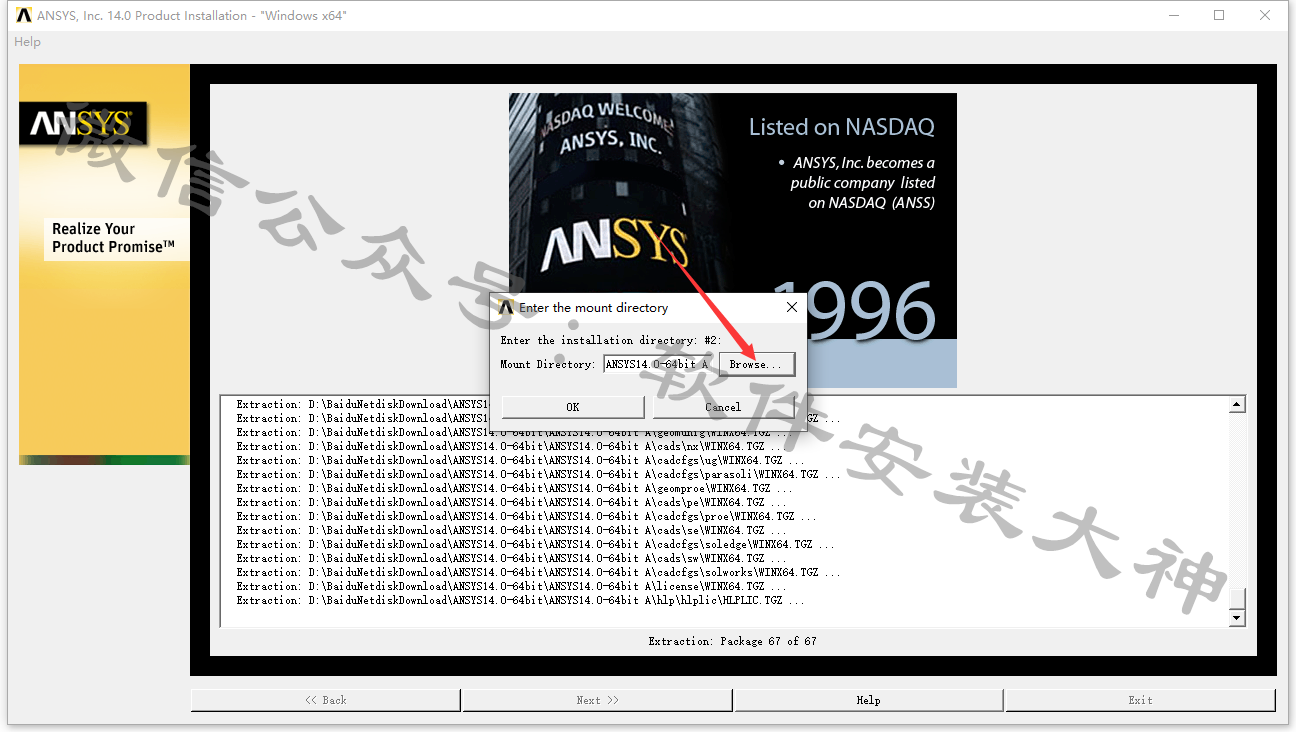Viewport: 1296px width, 732px height.
Task: Click the Exit button
Action: pos(1141,700)
